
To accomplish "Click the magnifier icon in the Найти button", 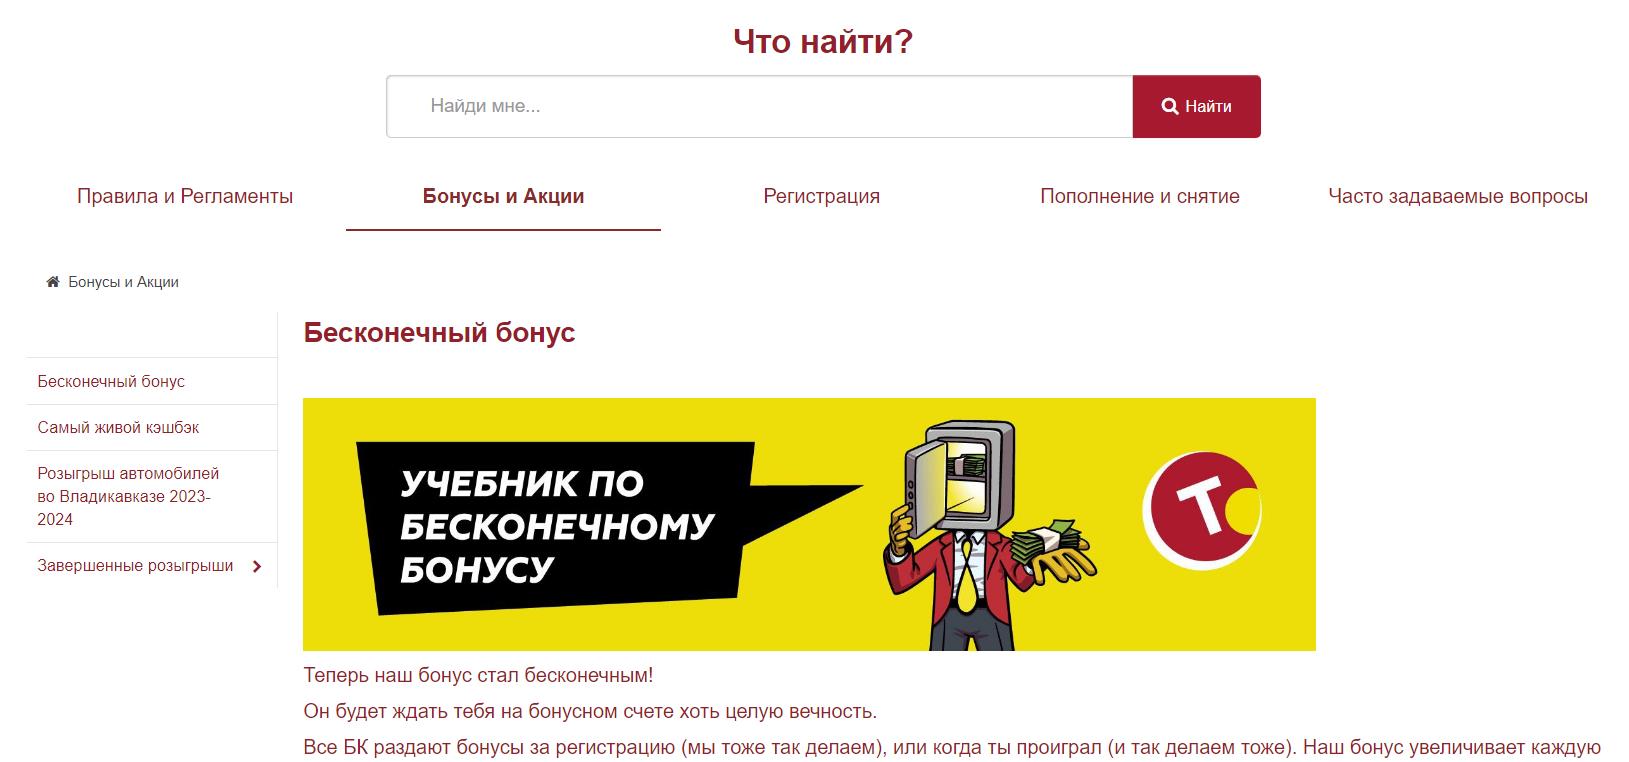I will [1169, 106].
